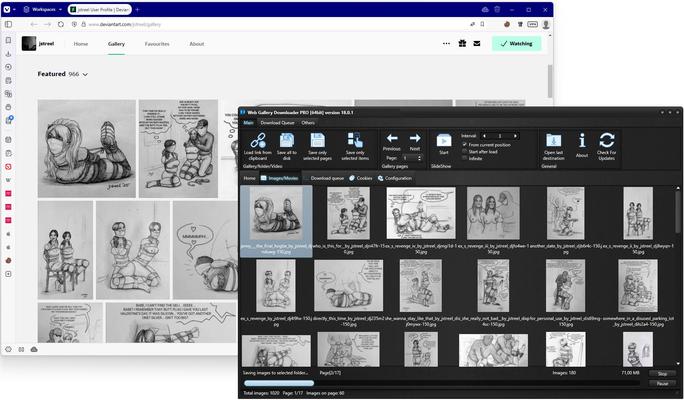Open new browser tab with plus
Viewport: 684px width, 400px height.
137,9
